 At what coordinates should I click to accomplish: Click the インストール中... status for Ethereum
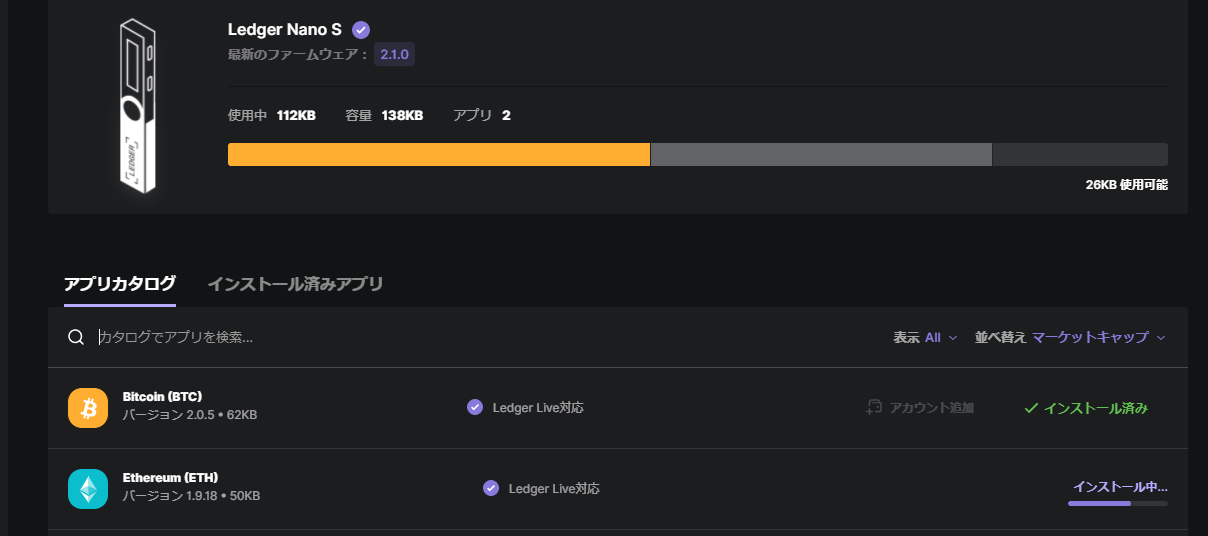[x=1120, y=486]
